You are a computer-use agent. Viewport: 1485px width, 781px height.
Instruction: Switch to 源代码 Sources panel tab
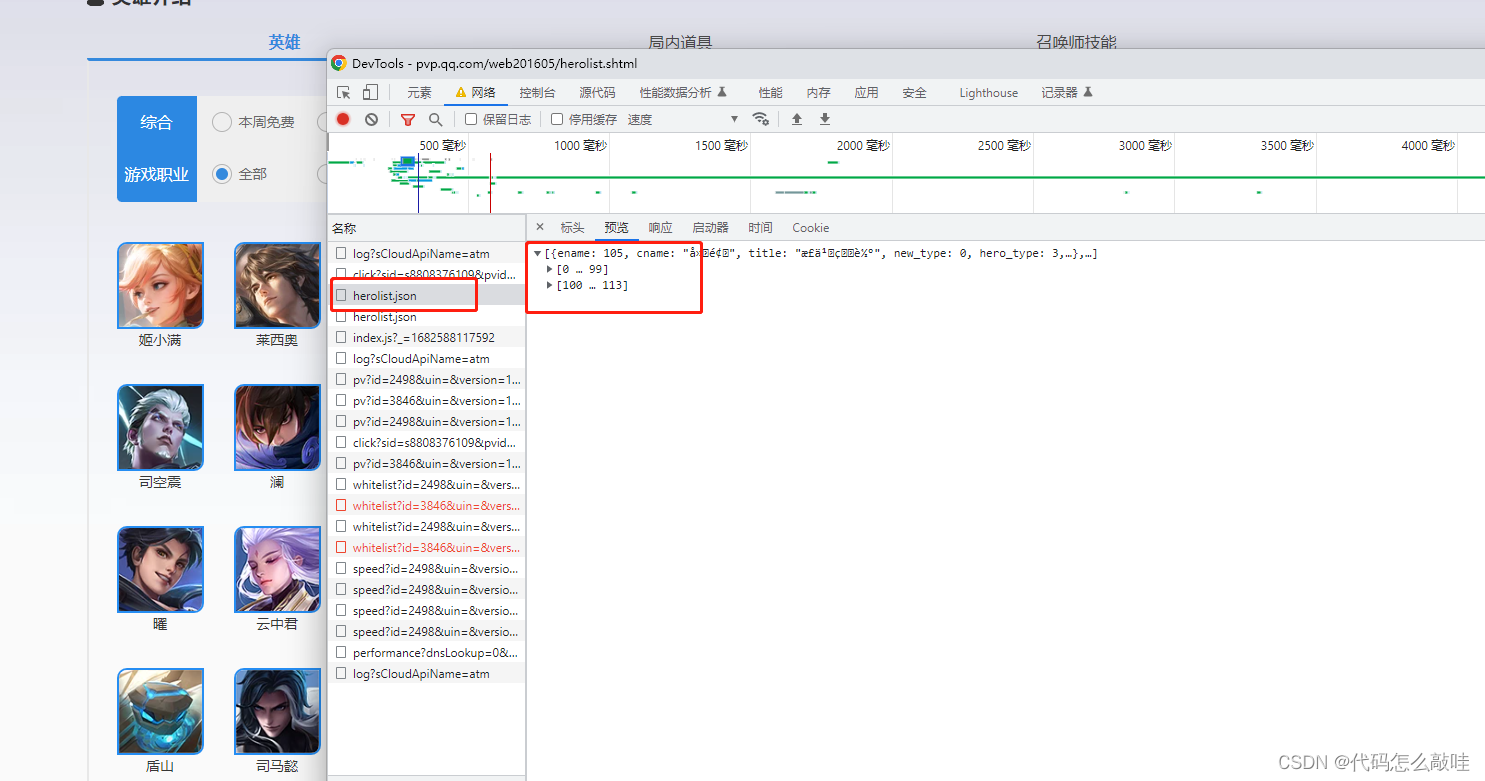coord(597,92)
